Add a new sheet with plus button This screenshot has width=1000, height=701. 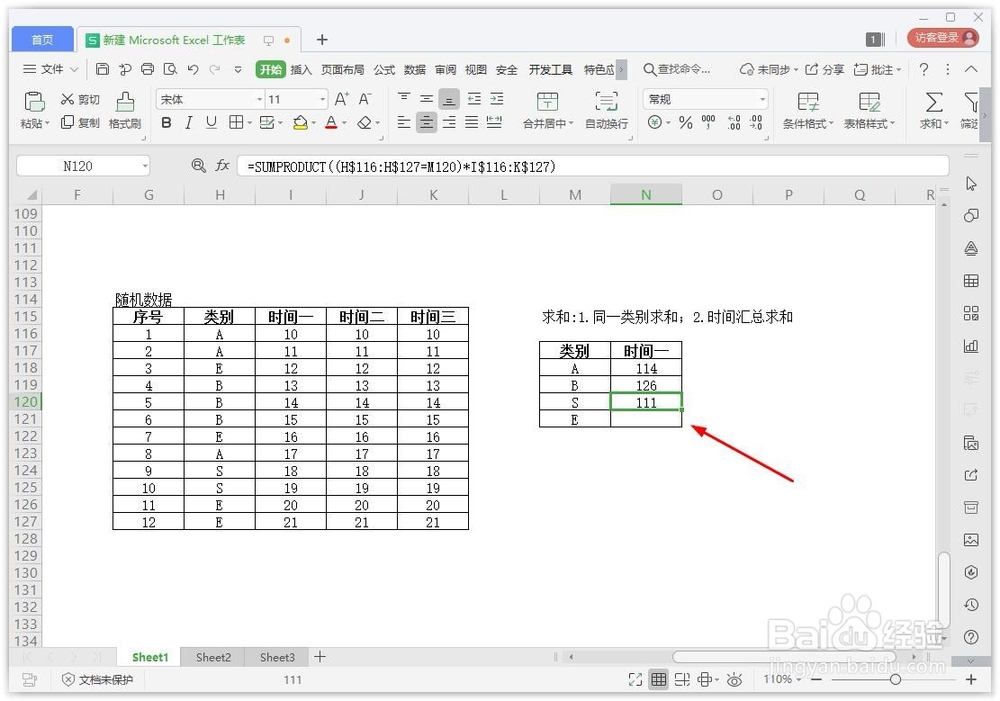320,656
